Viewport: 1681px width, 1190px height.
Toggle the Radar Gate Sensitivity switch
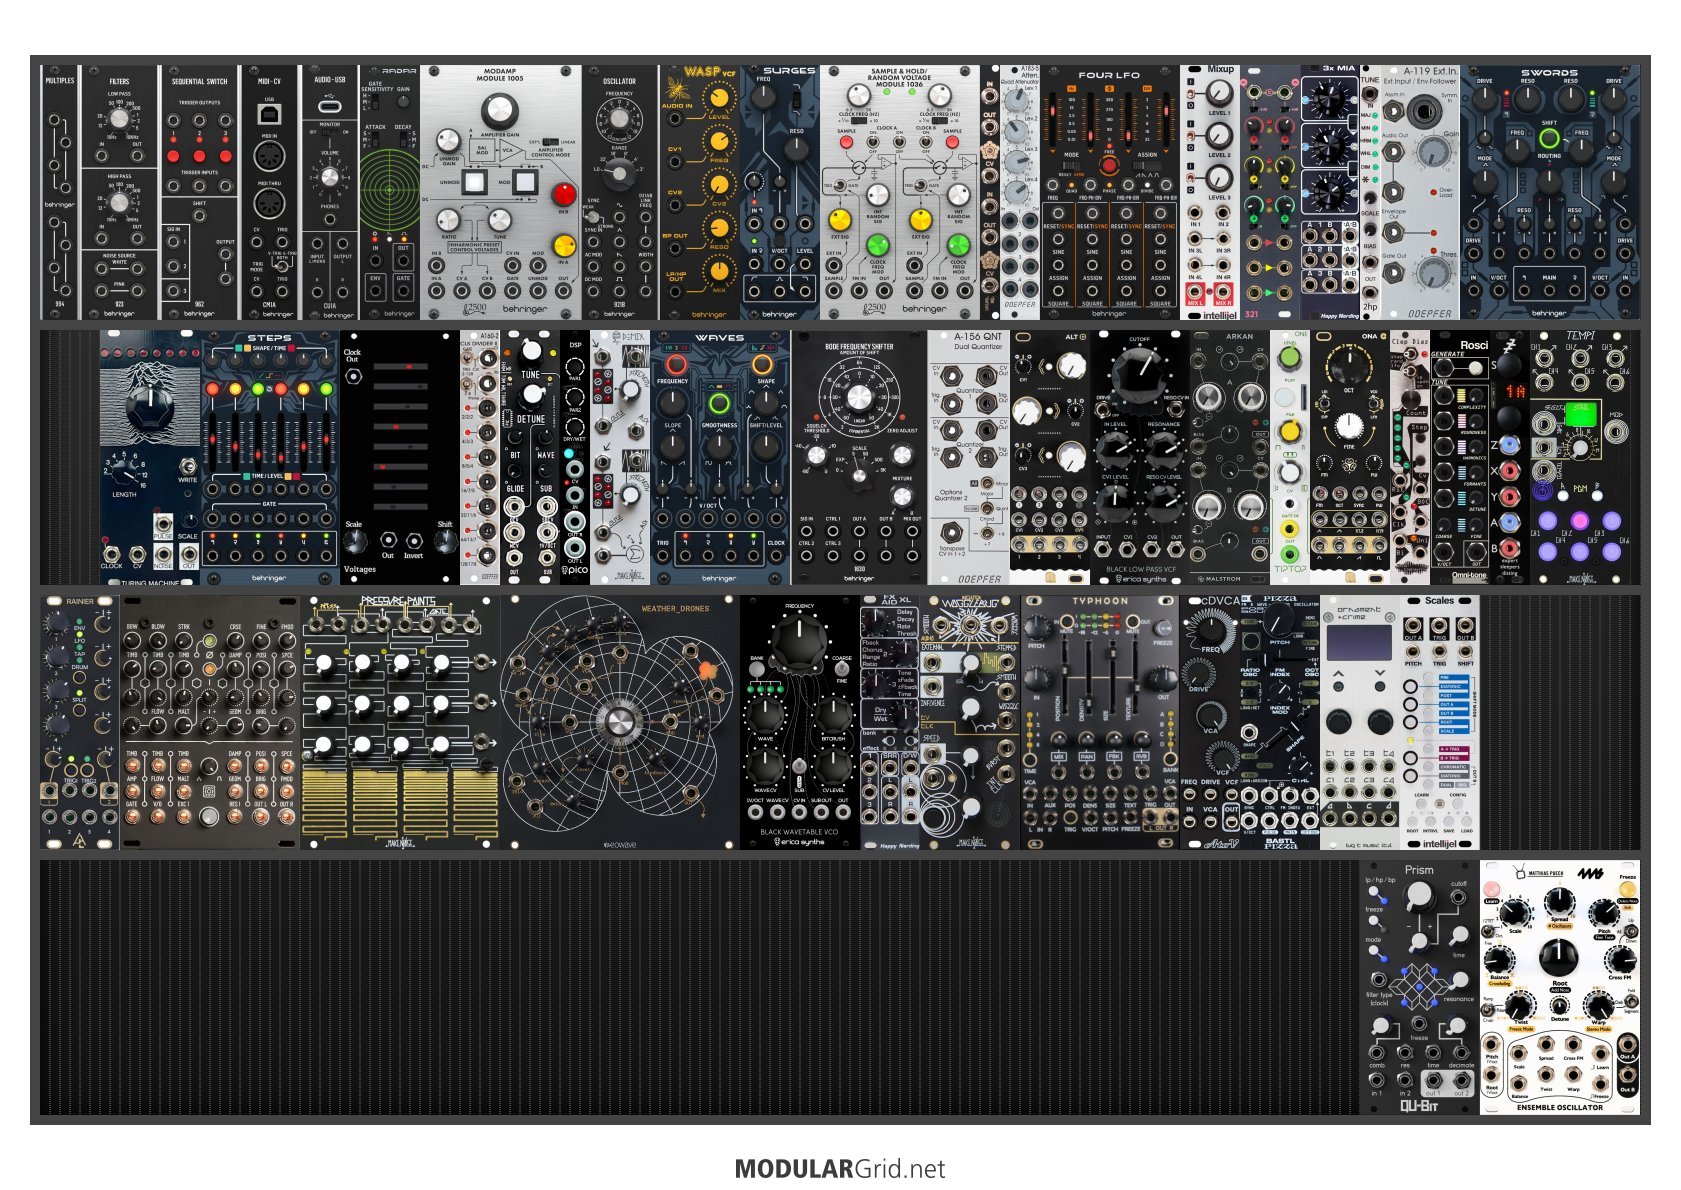376,104
